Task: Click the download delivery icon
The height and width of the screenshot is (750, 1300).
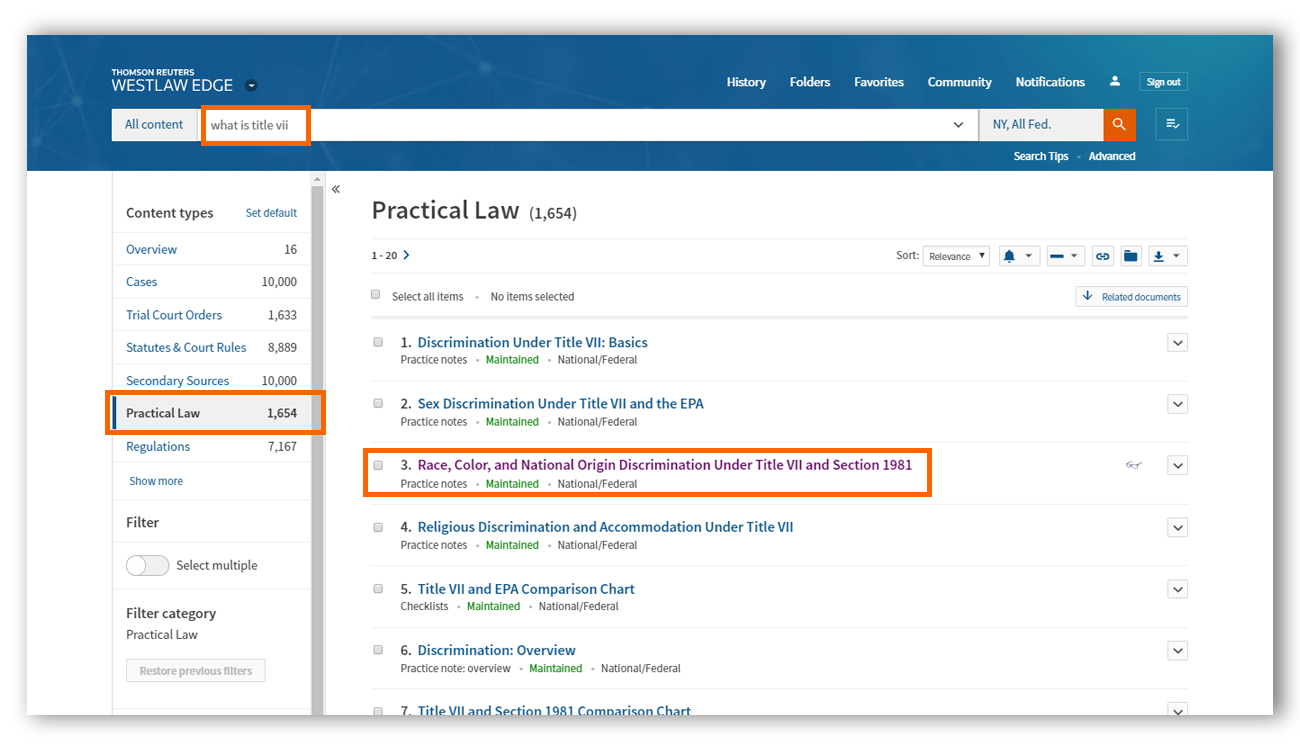Action: [1158, 256]
